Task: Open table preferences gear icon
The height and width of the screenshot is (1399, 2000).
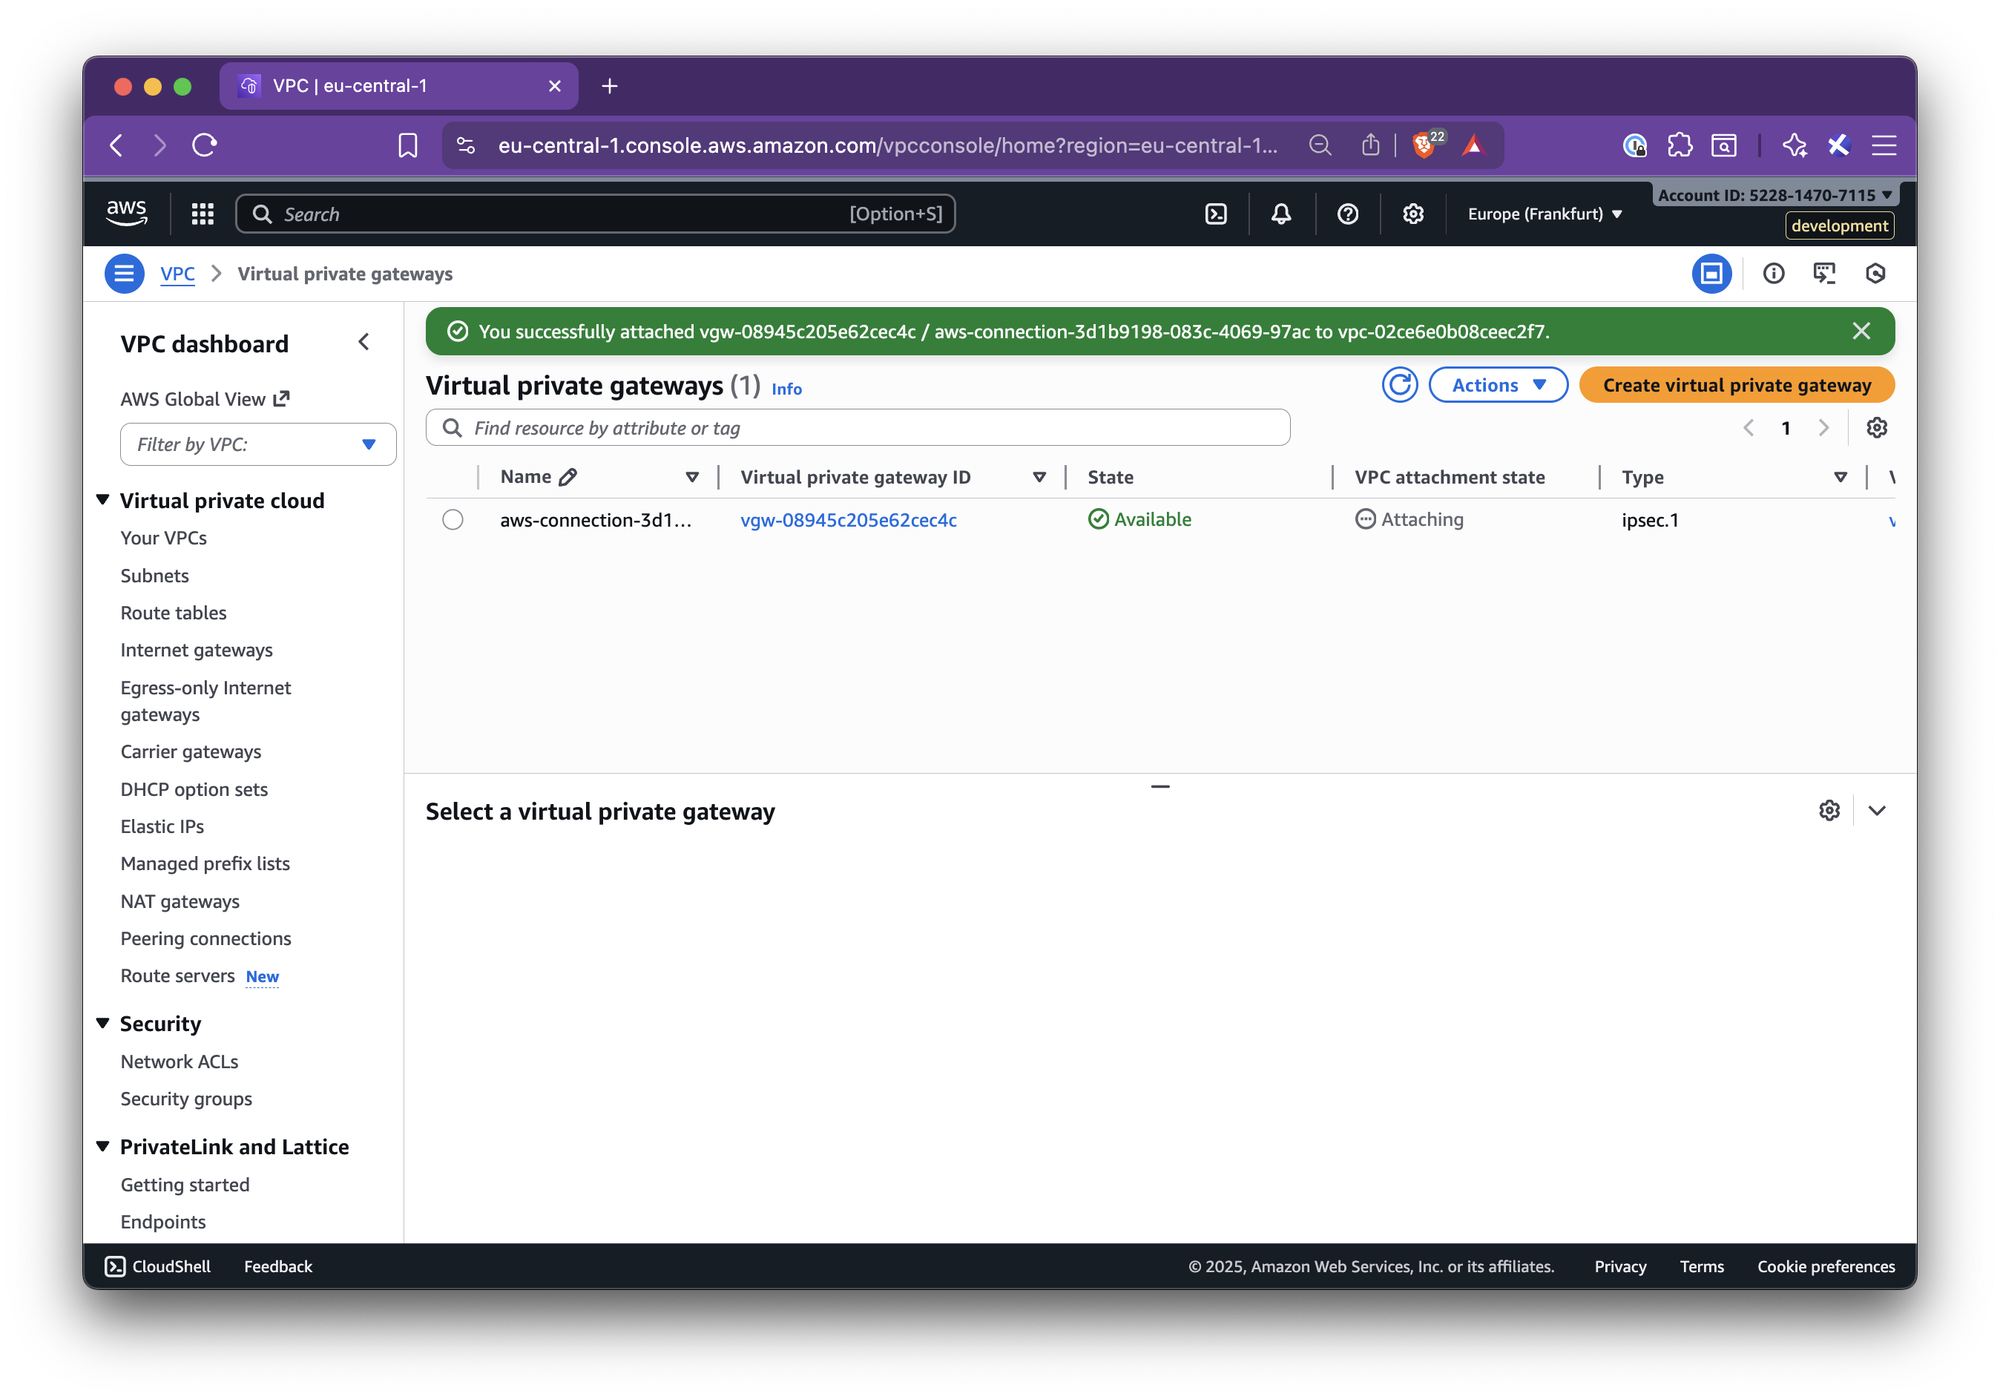Action: point(1876,428)
